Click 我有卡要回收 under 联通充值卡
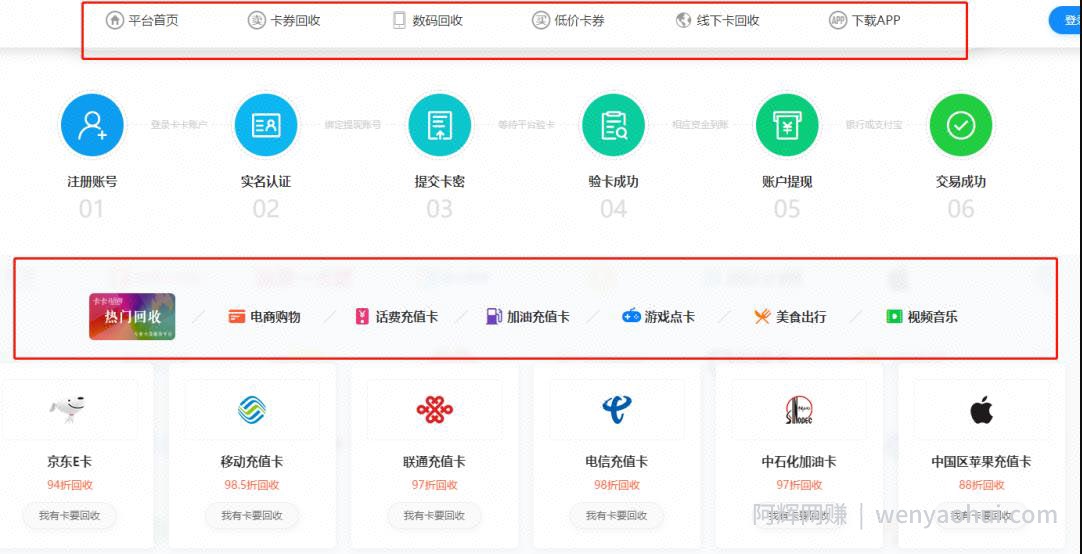The width and height of the screenshot is (1082, 554). [434, 515]
